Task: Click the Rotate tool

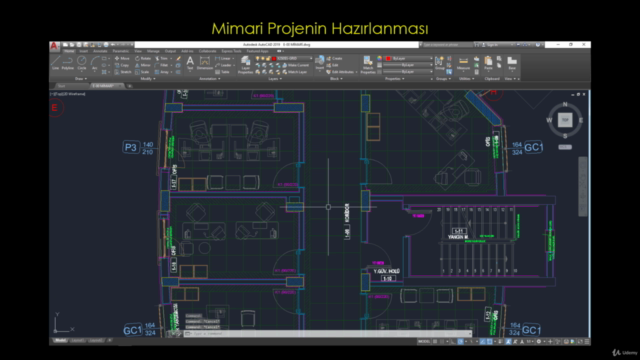Action: pos(143,58)
